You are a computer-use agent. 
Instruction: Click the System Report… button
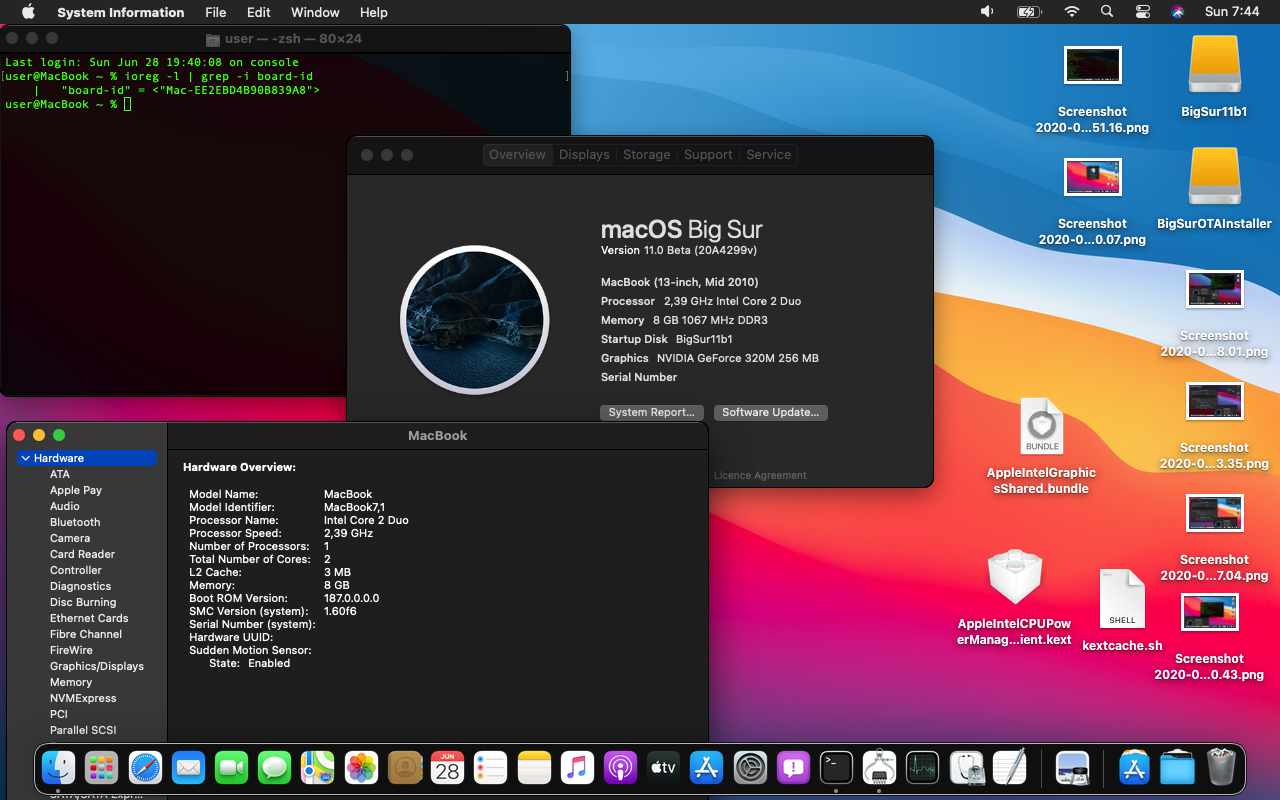(652, 412)
